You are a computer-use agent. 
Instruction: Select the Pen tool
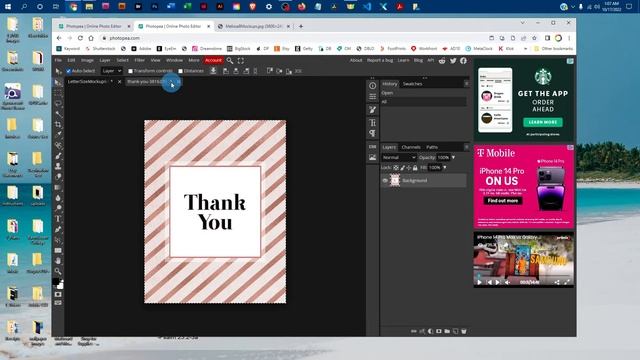(58, 229)
